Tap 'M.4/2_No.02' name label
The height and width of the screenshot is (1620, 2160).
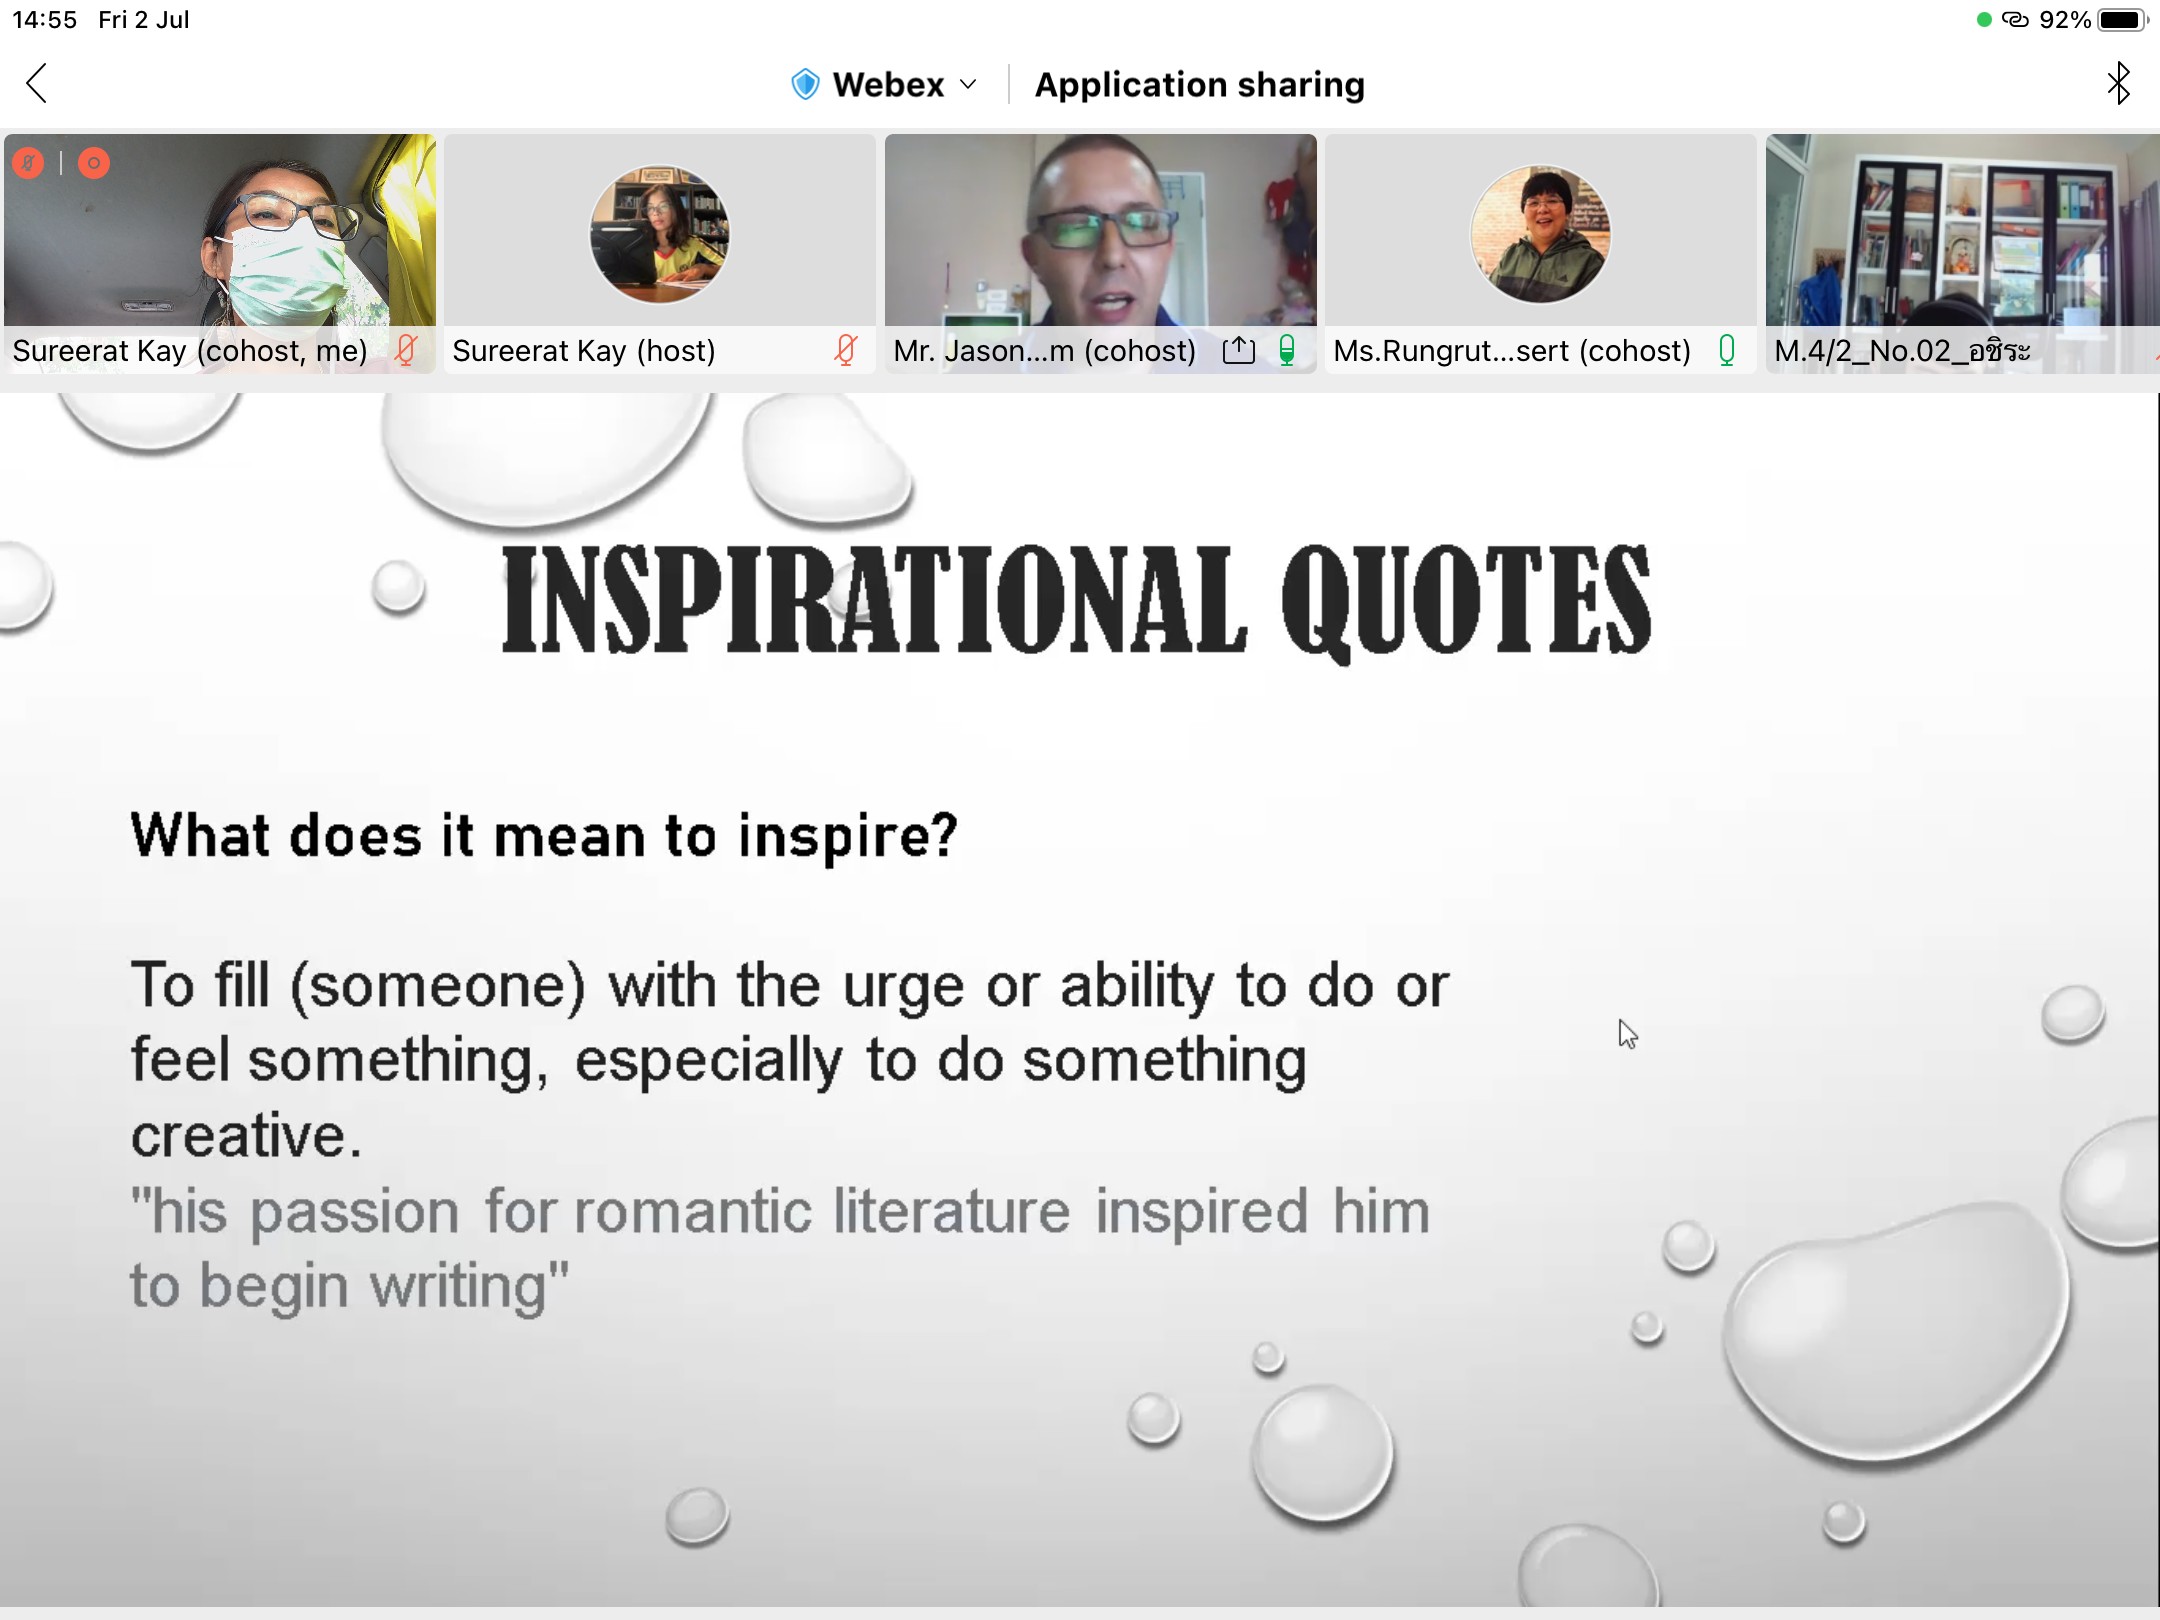pos(1902,351)
